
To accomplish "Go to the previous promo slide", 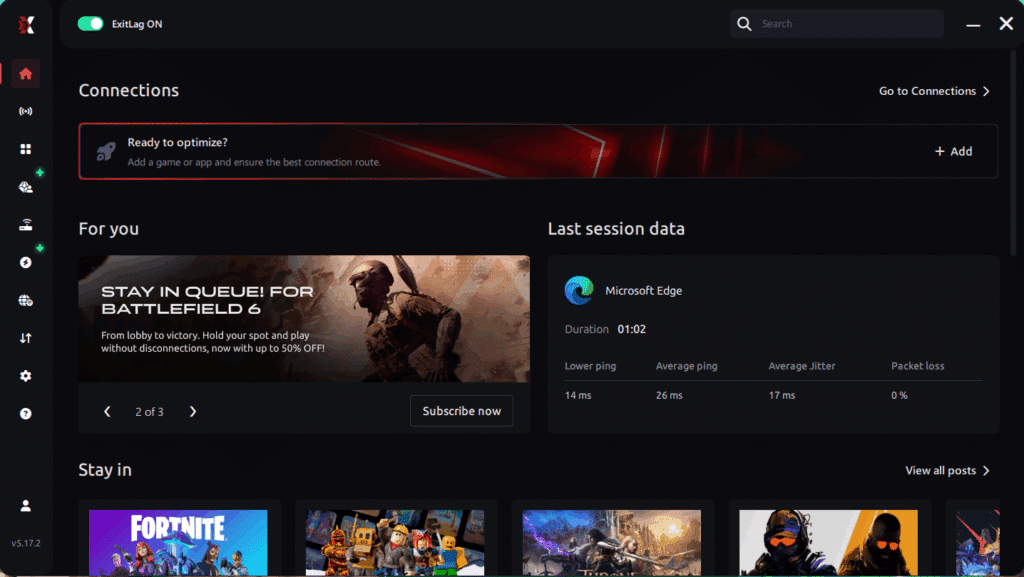I will [107, 412].
